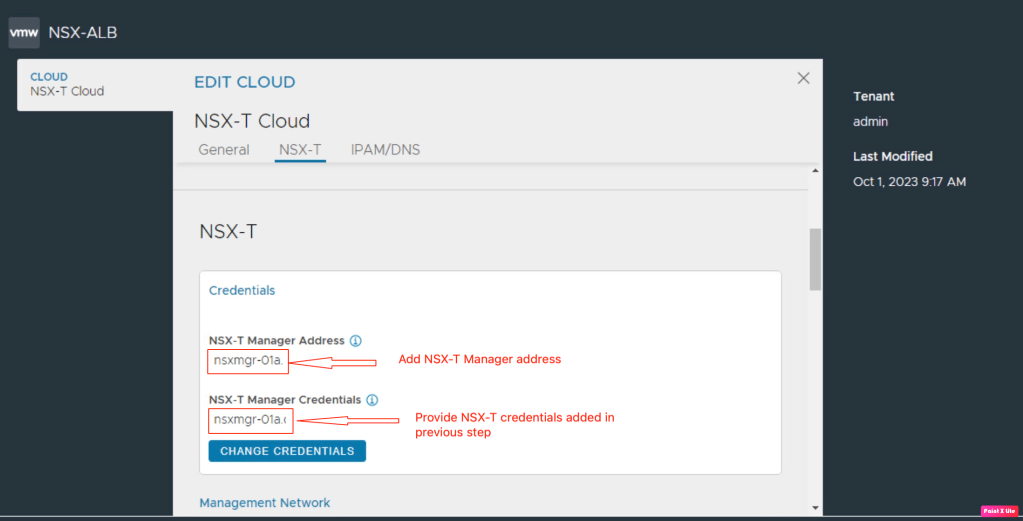Focus the NSX-T Manager Address field
The width and height of the screenshot is (1023, 521).
[249, 361]
